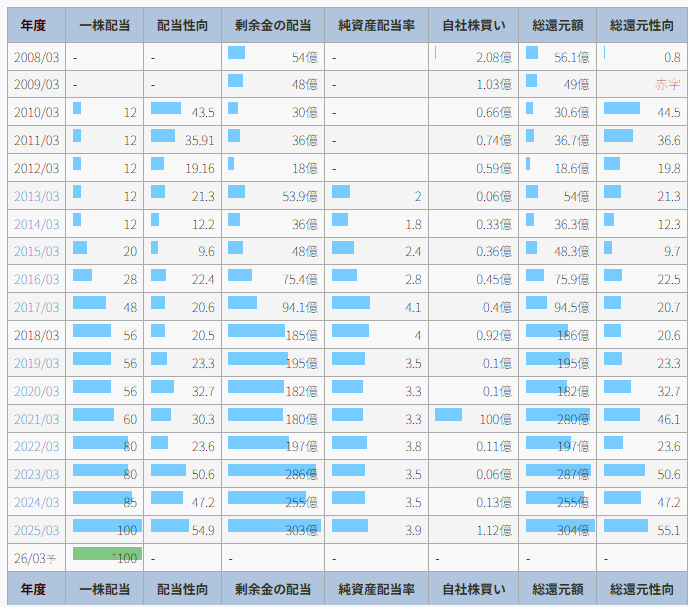Click the 純資産配当率 header in the bottom row
Screen dimensions: 688x607
376,589
